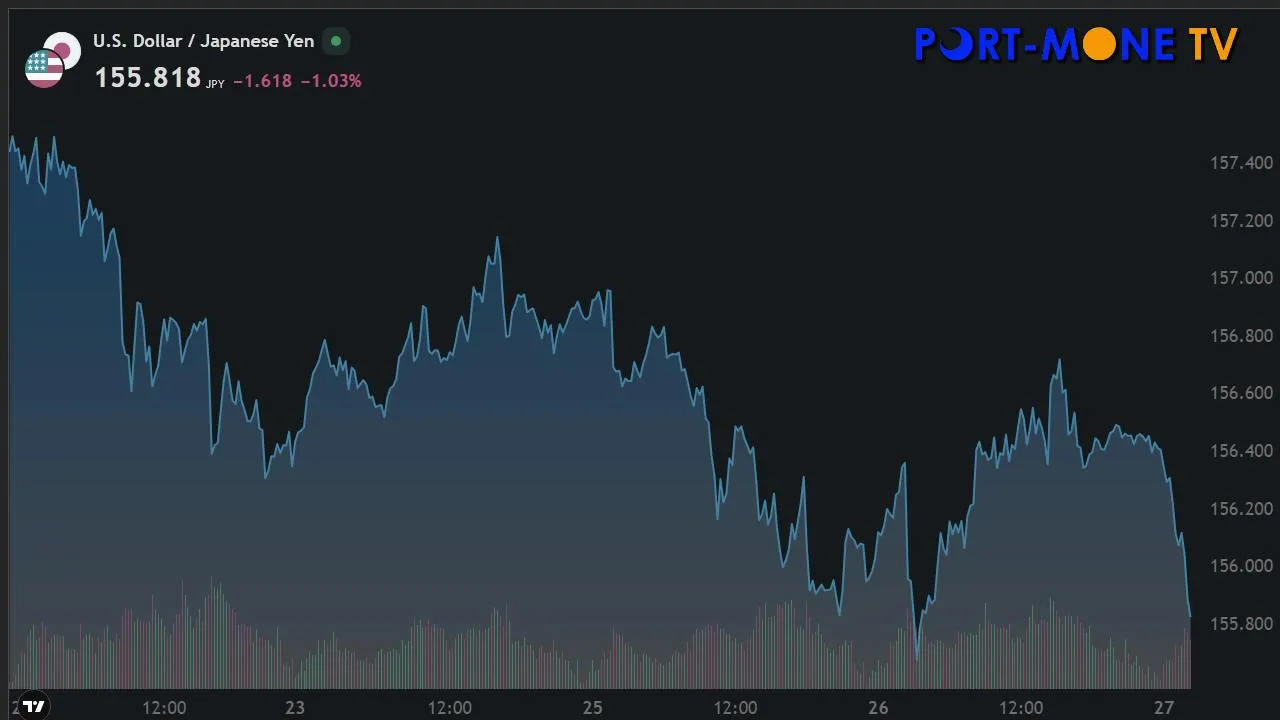
Task: Click the 12:00 label between 26 and 27
Action: pos(1021,707)
